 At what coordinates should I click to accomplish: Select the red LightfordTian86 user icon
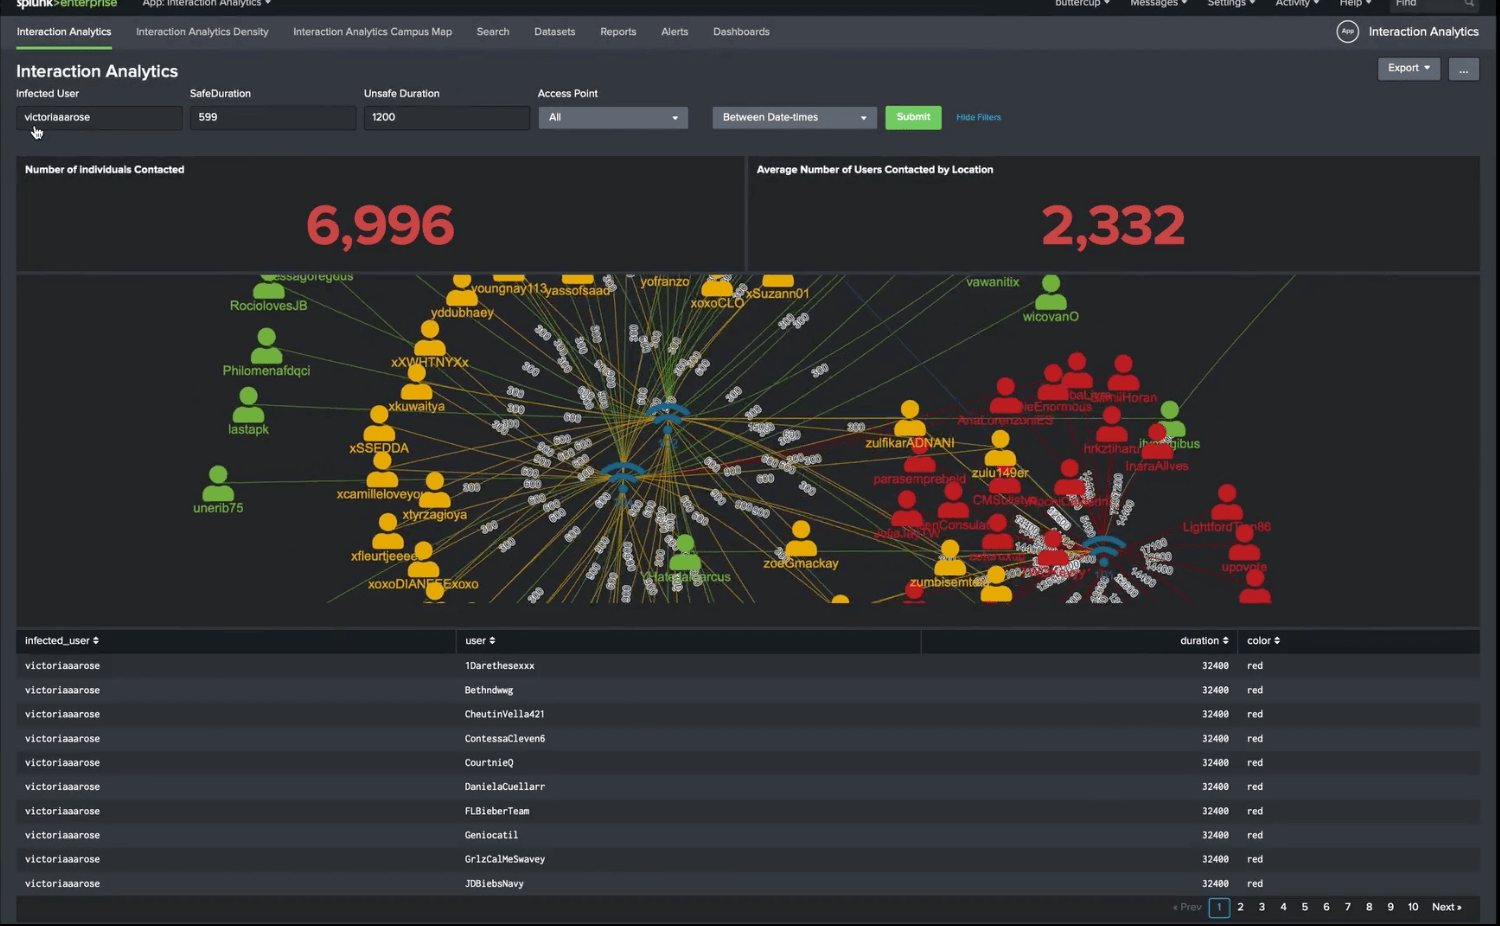click(1226, 502)
